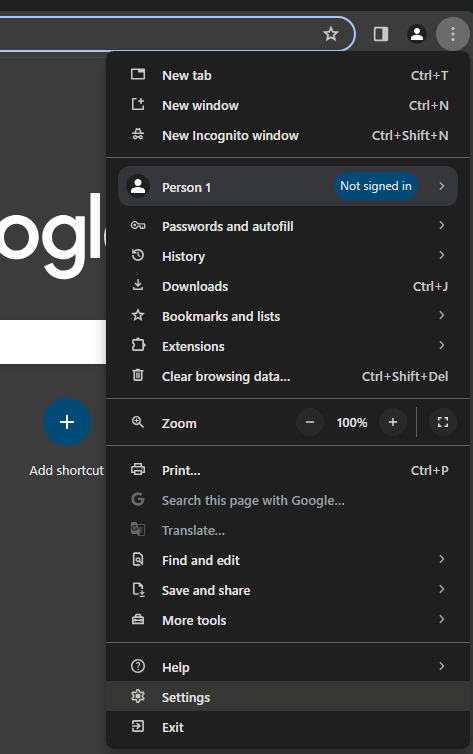Viewport: 473px width, 754px height.
Task: Click the trash icon for clearing data
Action: tap(138, 375)
